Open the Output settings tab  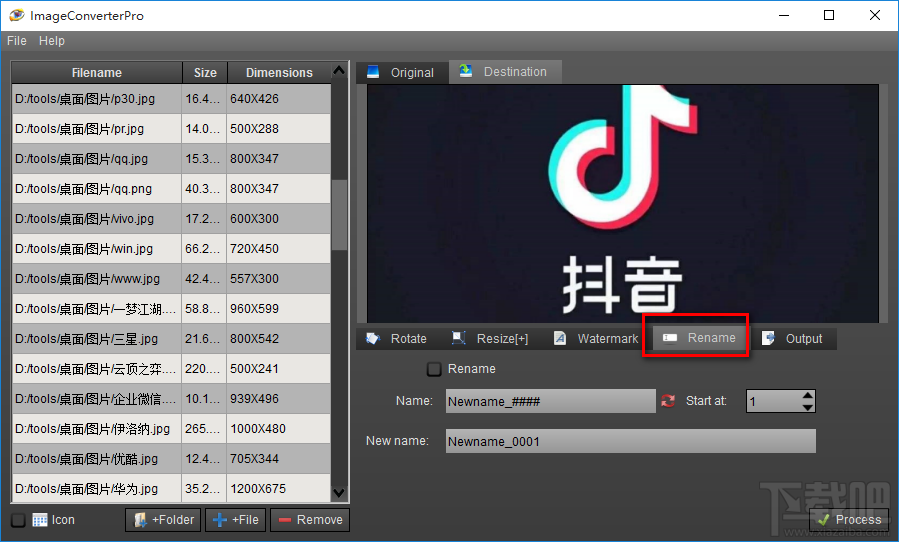pyautogui.click(x=794, y=338)
